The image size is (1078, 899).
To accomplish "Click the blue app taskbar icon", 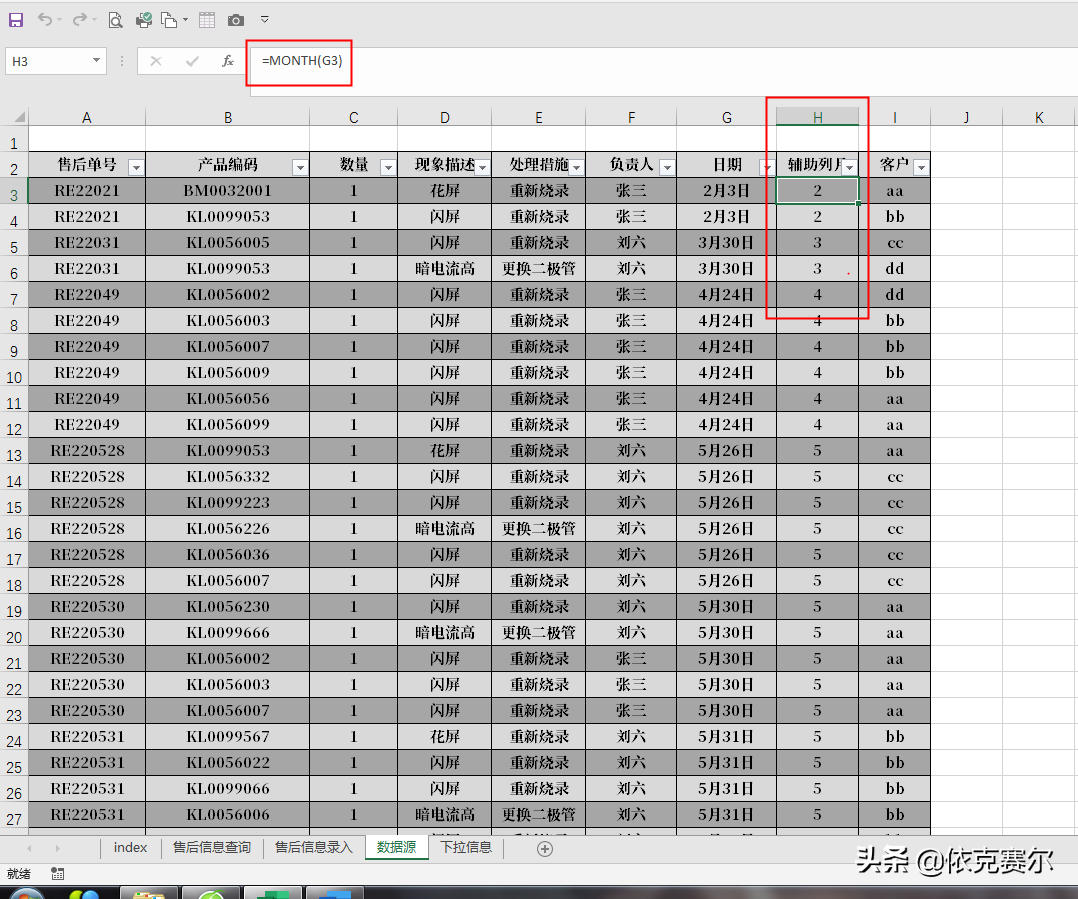I will (335, 894).
